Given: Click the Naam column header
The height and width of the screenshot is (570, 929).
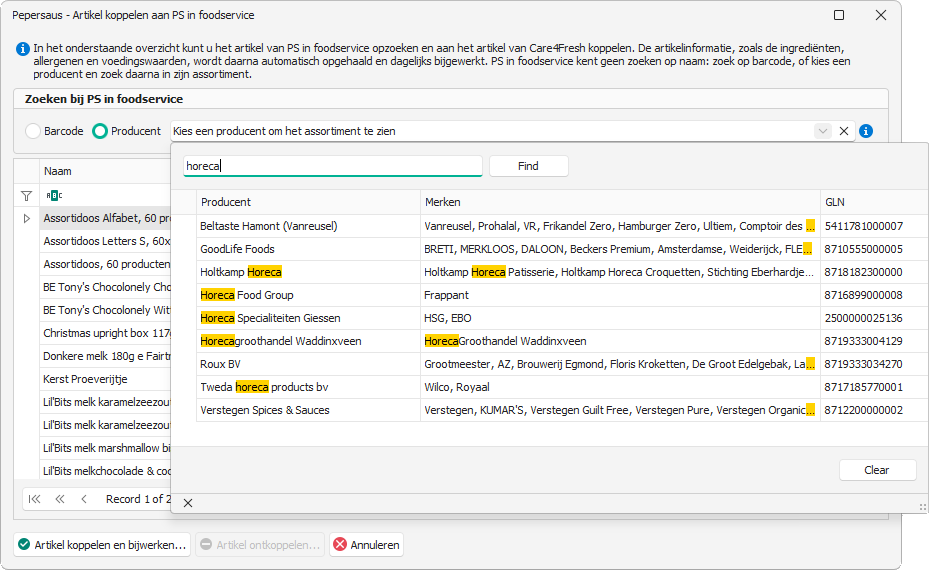Looking at the screenshot, I should click(105, 171).
